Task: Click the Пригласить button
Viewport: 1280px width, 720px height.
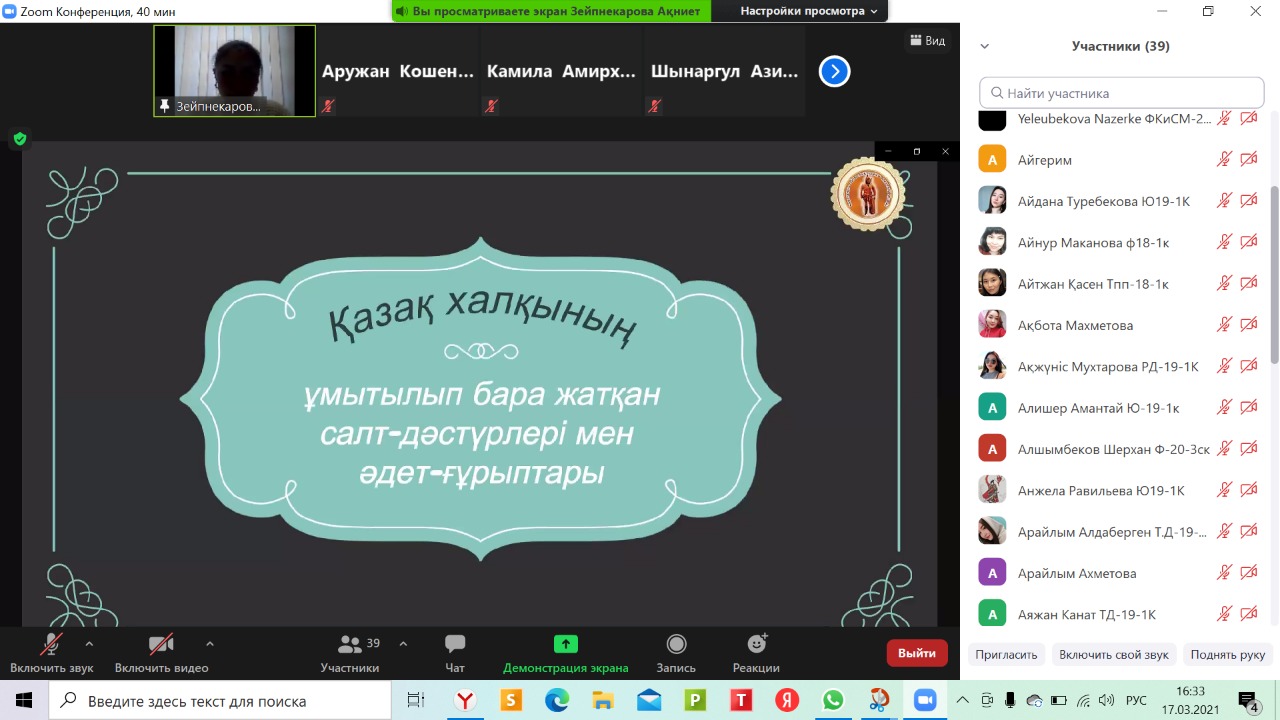Action: 1007,655
